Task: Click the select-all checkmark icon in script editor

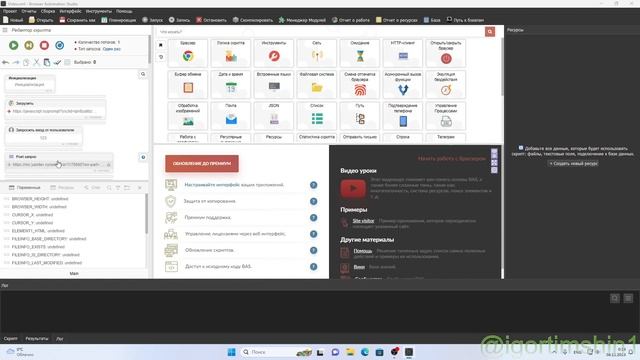Action: tap(57, 62)
